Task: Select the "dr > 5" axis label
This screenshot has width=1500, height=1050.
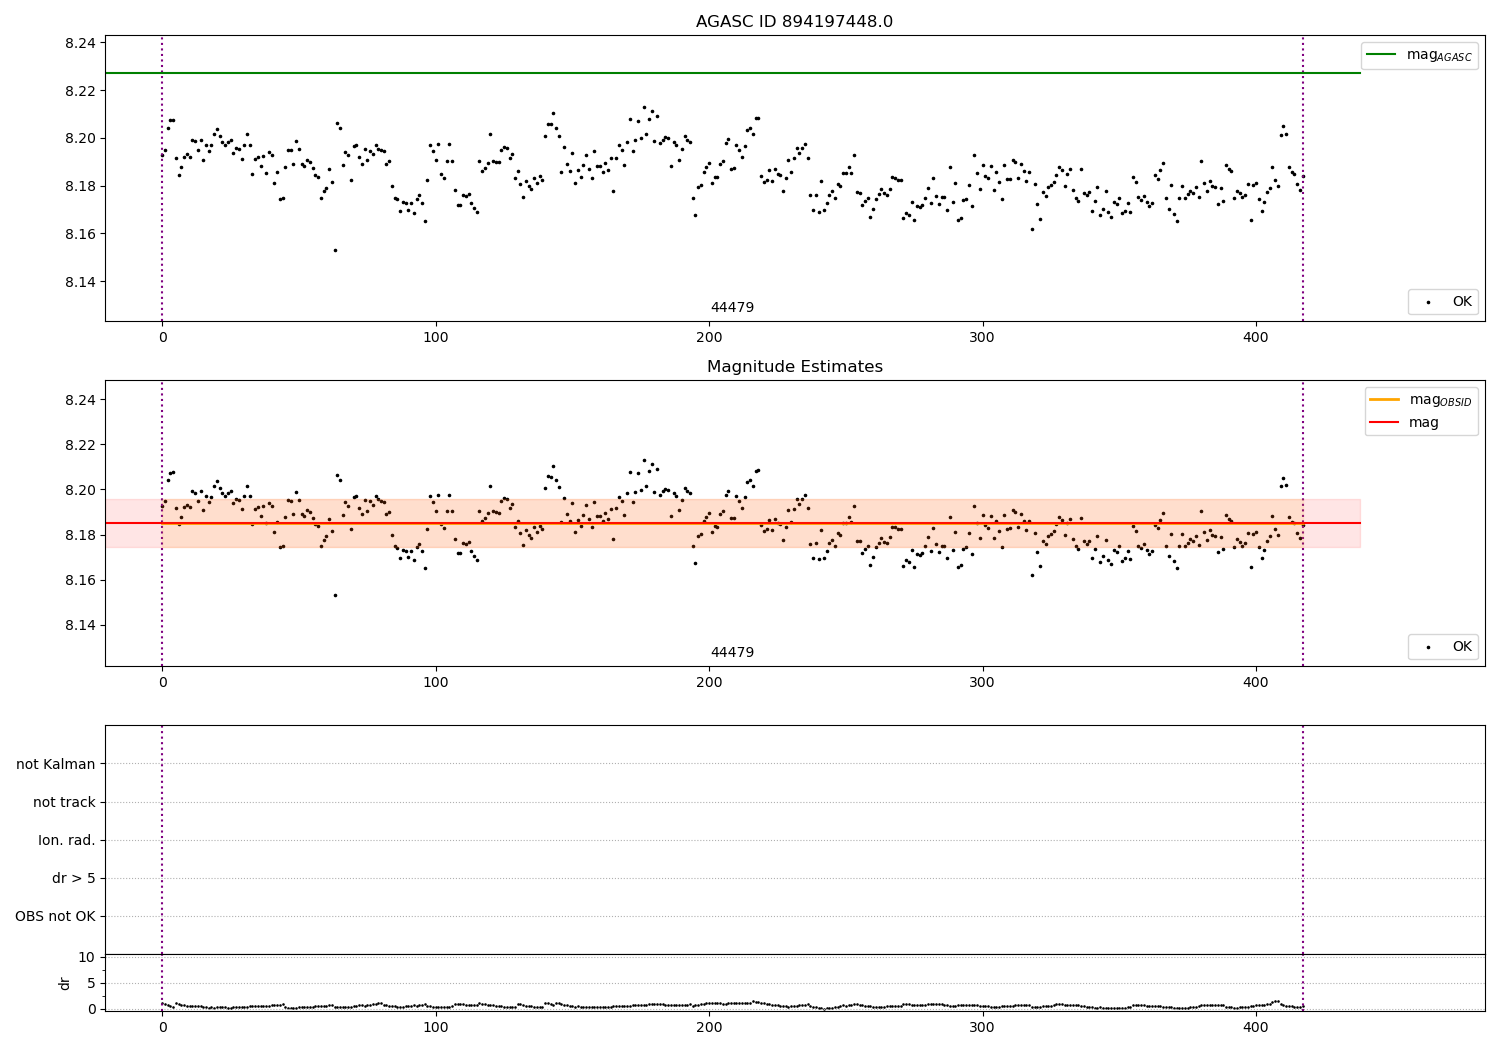Action: (74, 879)
